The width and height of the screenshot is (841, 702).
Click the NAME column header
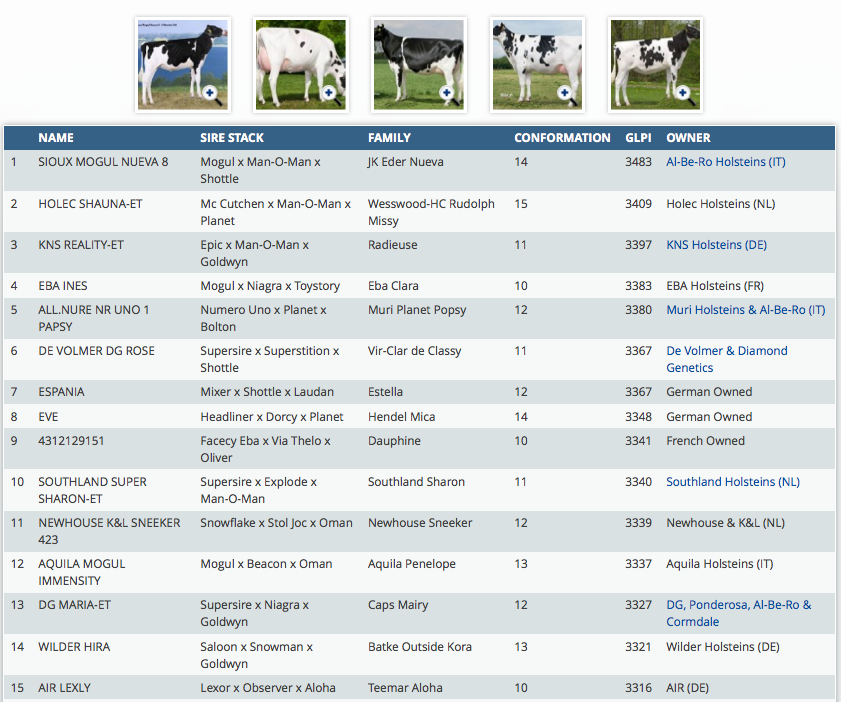pyautogui.click(x=56, y=138)
